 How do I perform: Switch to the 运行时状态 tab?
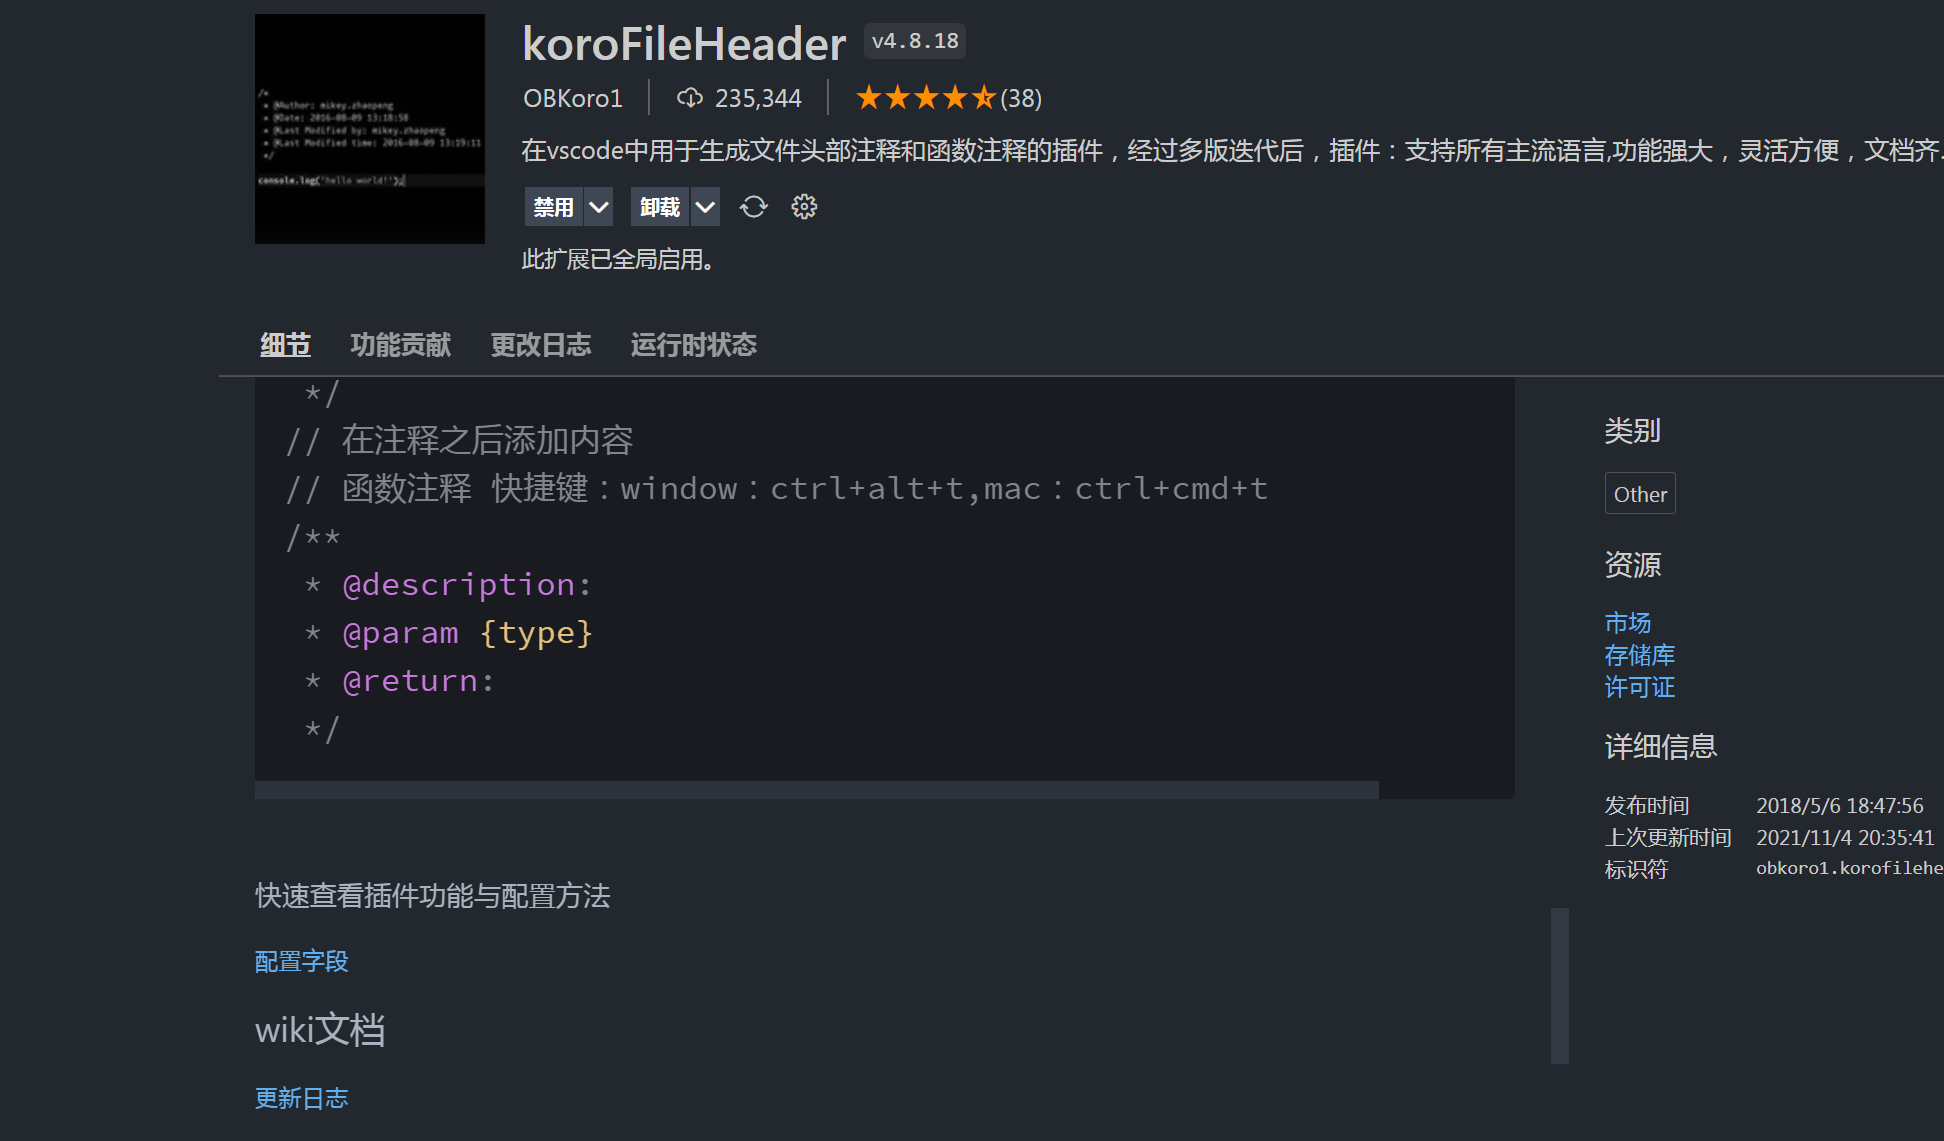[x=693, y=344]
